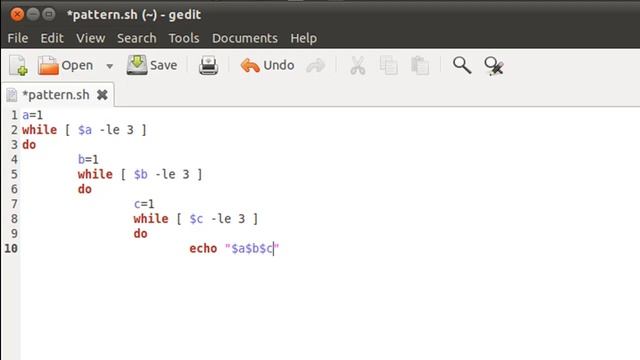This screenshot has width=640, height=360.
Task: Click the do keyword on line 6
Action: point(85,189)
